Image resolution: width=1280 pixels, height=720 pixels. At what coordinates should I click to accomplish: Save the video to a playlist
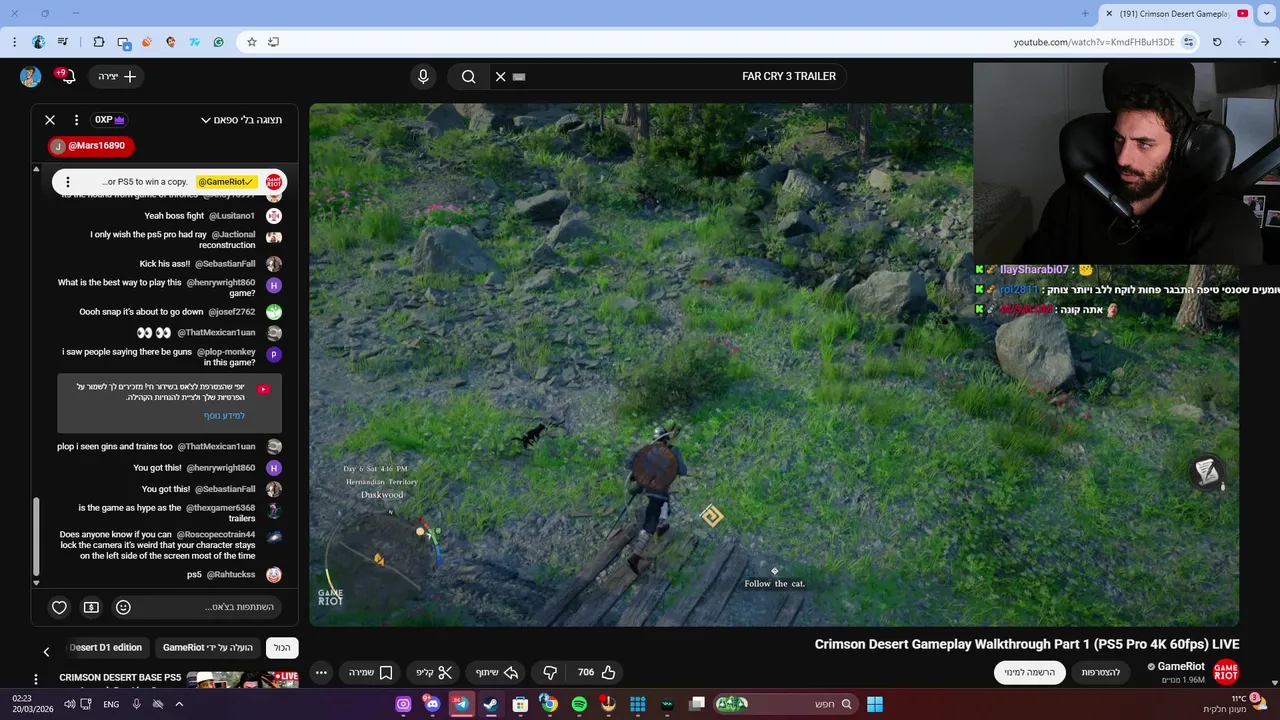[371, 673]
